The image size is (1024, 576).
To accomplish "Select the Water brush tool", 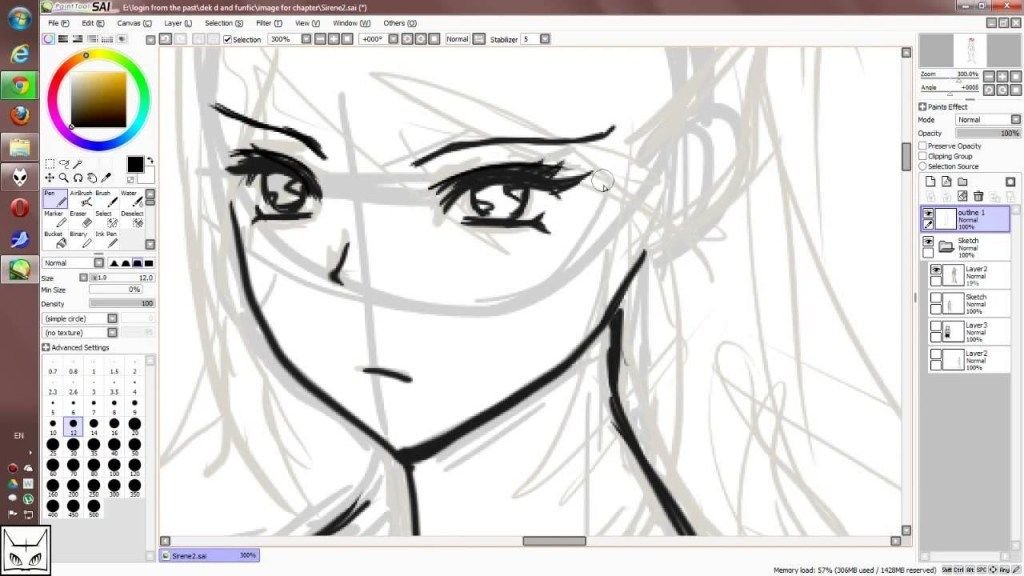I will pyautogui.click(x=132, y=199).
